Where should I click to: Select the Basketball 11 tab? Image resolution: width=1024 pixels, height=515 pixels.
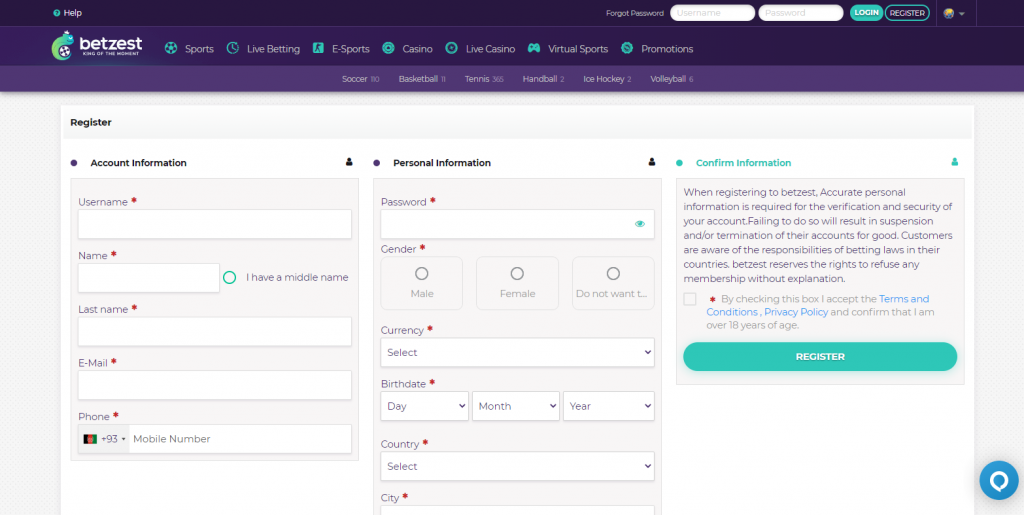[x=422, y=79]
